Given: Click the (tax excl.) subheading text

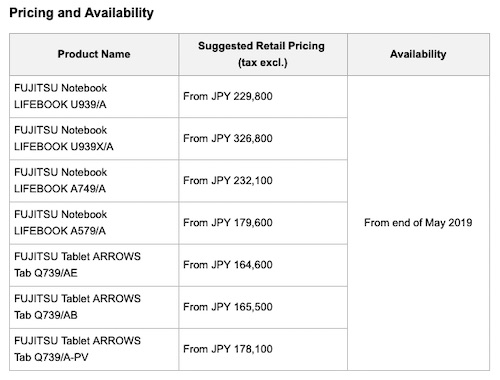Looking at the screenshot, I should pyautogui.click(x=263, y=63).
